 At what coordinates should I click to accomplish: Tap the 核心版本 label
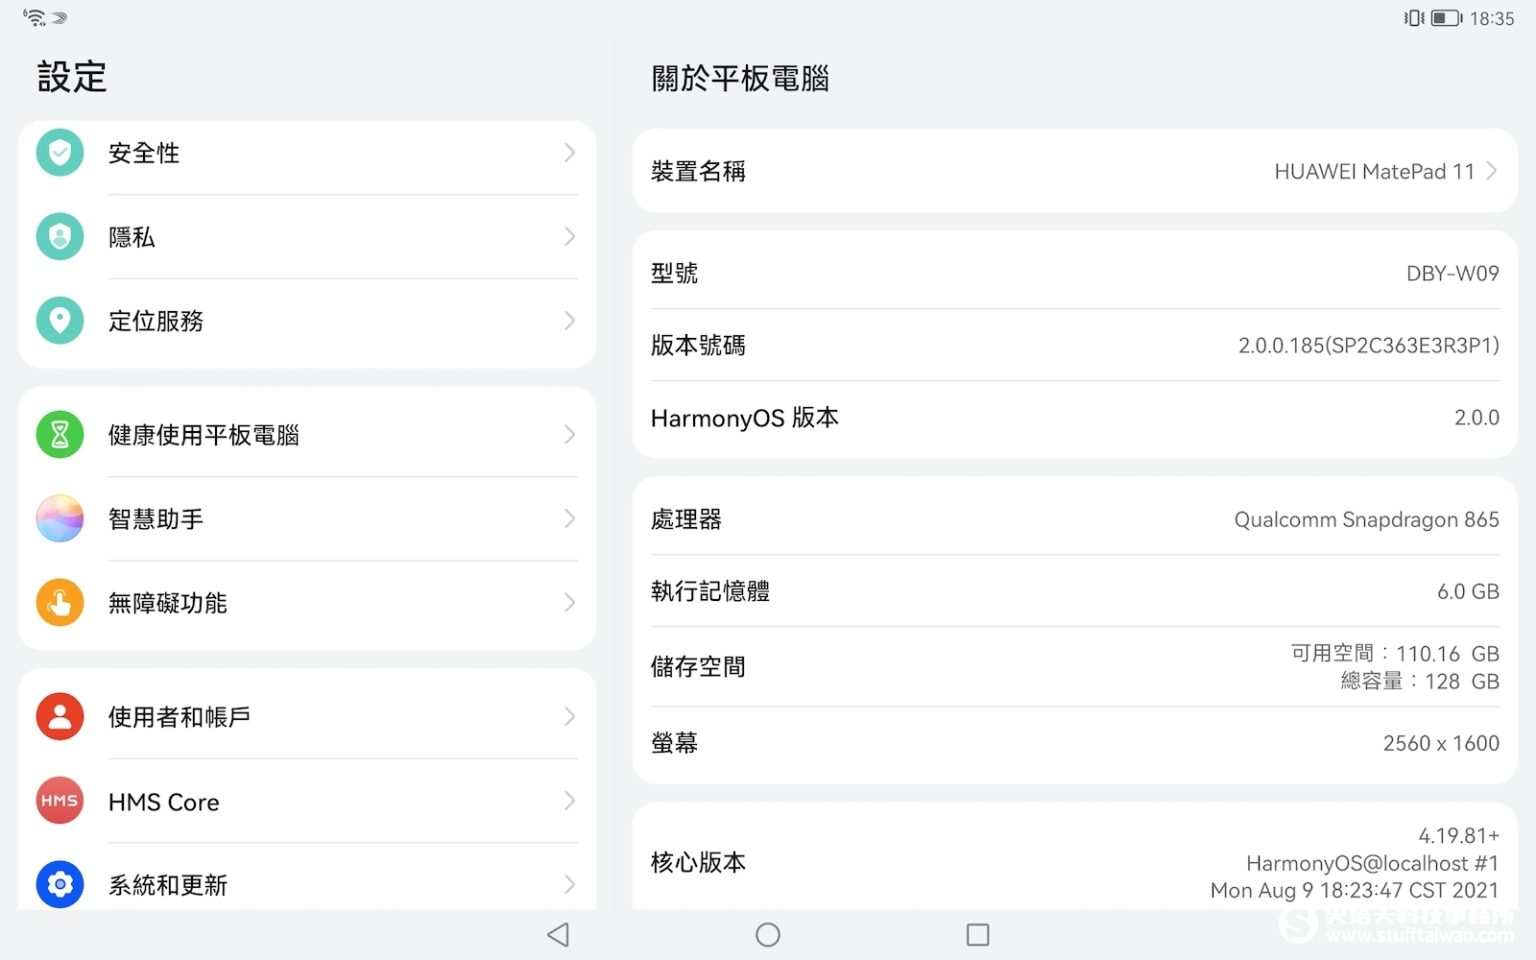coord(698,862)
